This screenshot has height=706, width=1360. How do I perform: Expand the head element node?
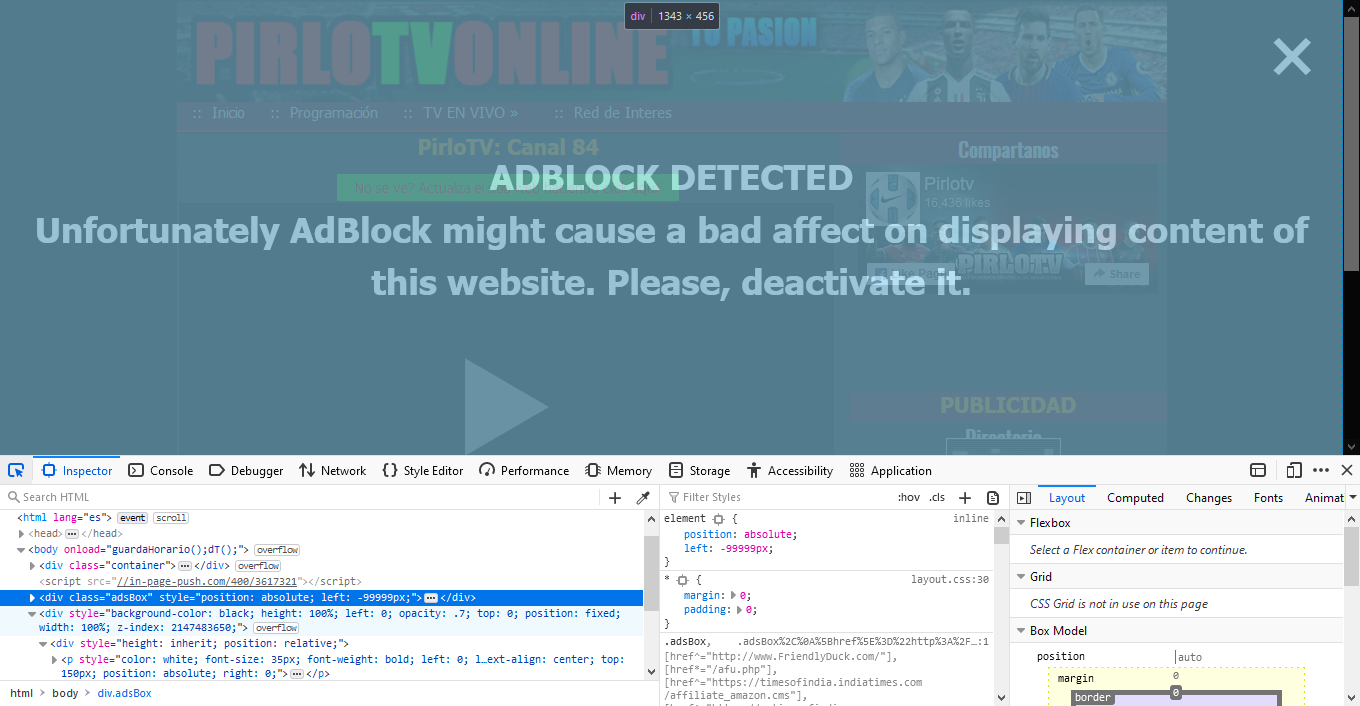21,534
